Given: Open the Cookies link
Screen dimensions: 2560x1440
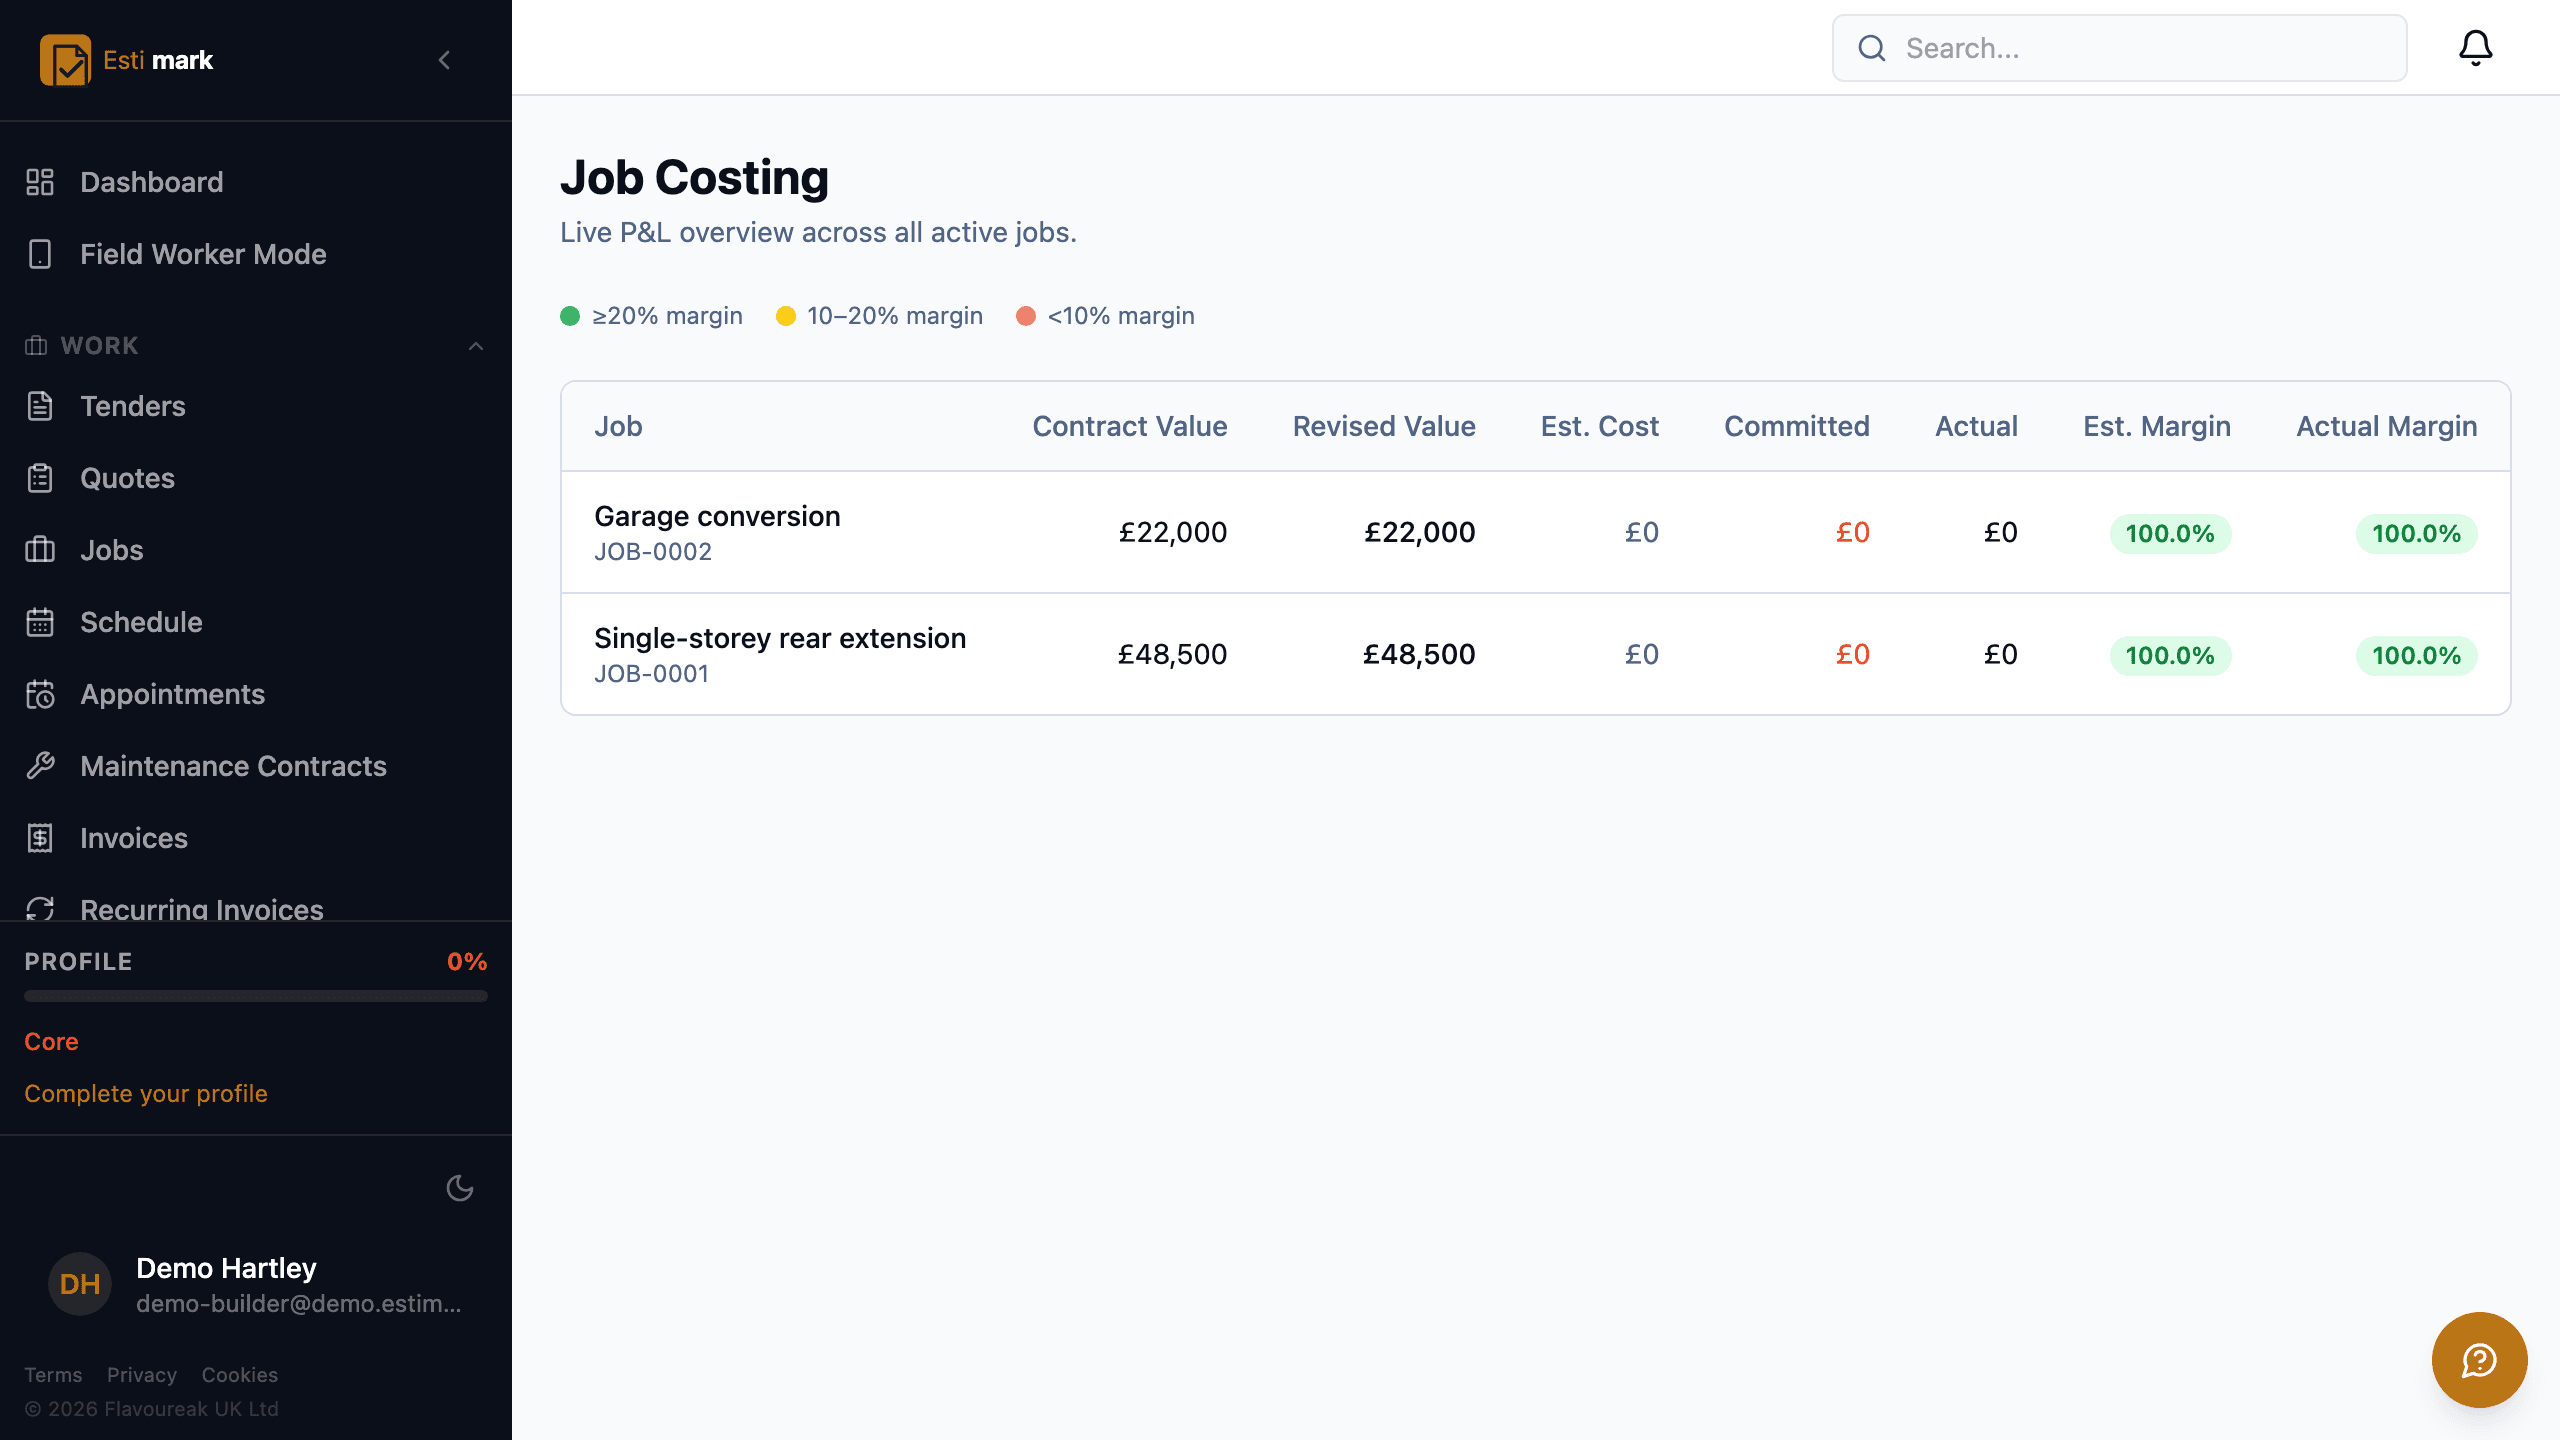Looking at the screenshot, I should click(x=240, y=1375).
